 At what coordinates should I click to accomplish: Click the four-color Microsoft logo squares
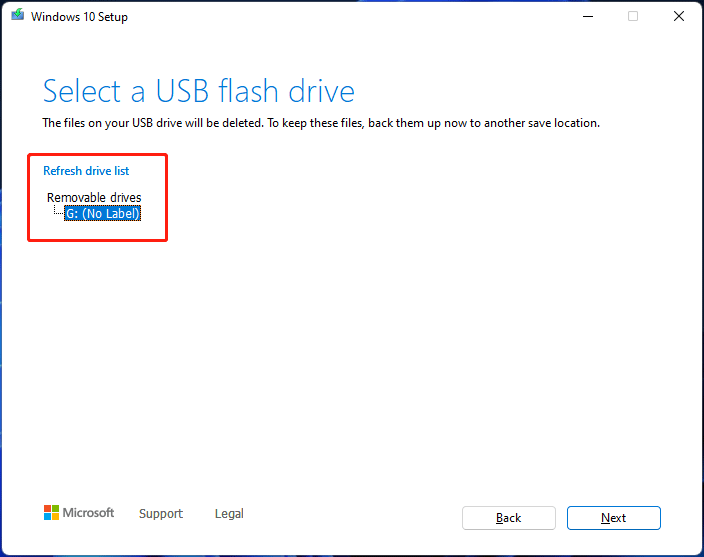click(51, 513)
